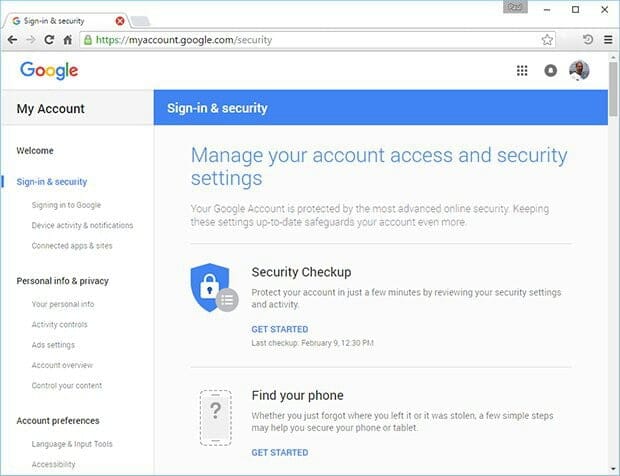Reload the page with the refresh icon
The width and height of the screenshot is (620, 476).
pyautogui.click(x=49, y=40)
